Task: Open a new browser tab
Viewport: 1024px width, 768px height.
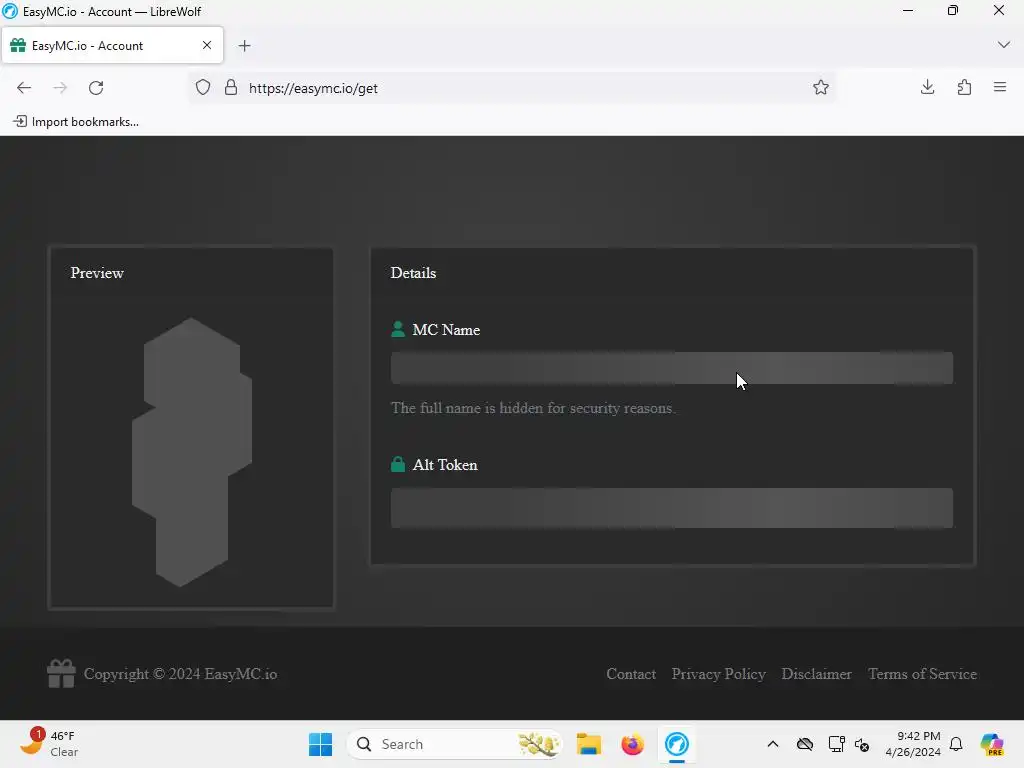Action: 244,46
